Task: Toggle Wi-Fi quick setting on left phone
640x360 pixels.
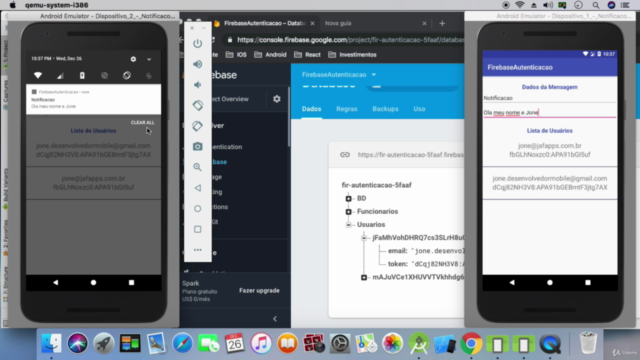Action: (x=38, y=76)
